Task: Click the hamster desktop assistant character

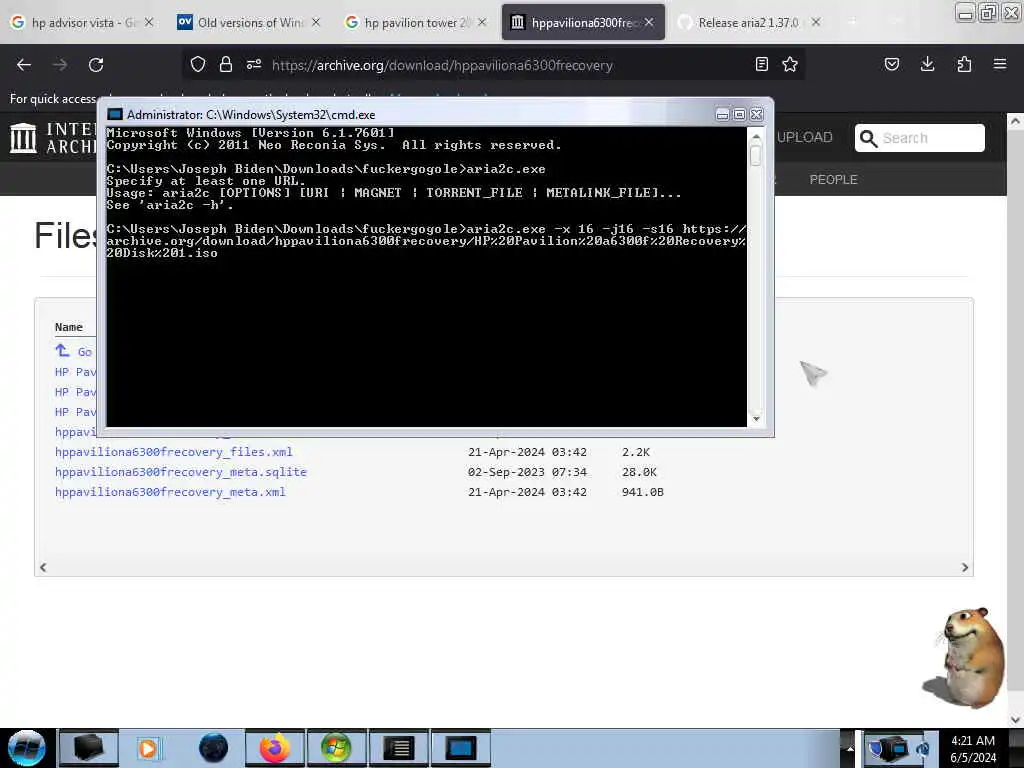Action: click(965, 657)
